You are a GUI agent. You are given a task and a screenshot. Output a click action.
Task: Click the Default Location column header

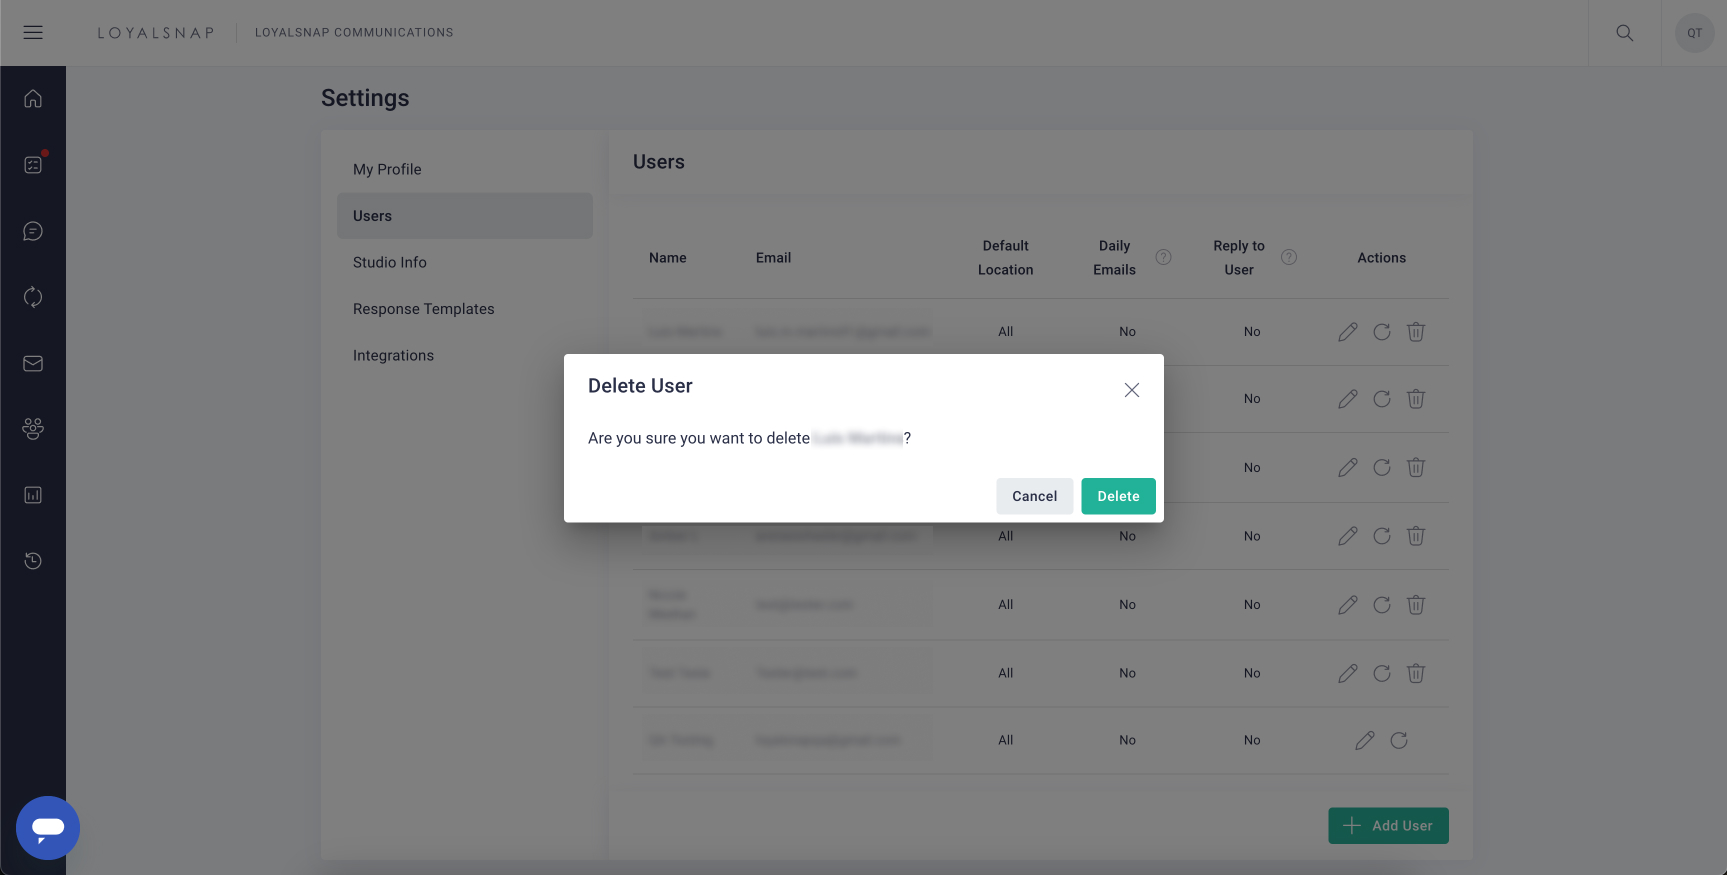coord(1005,258)
